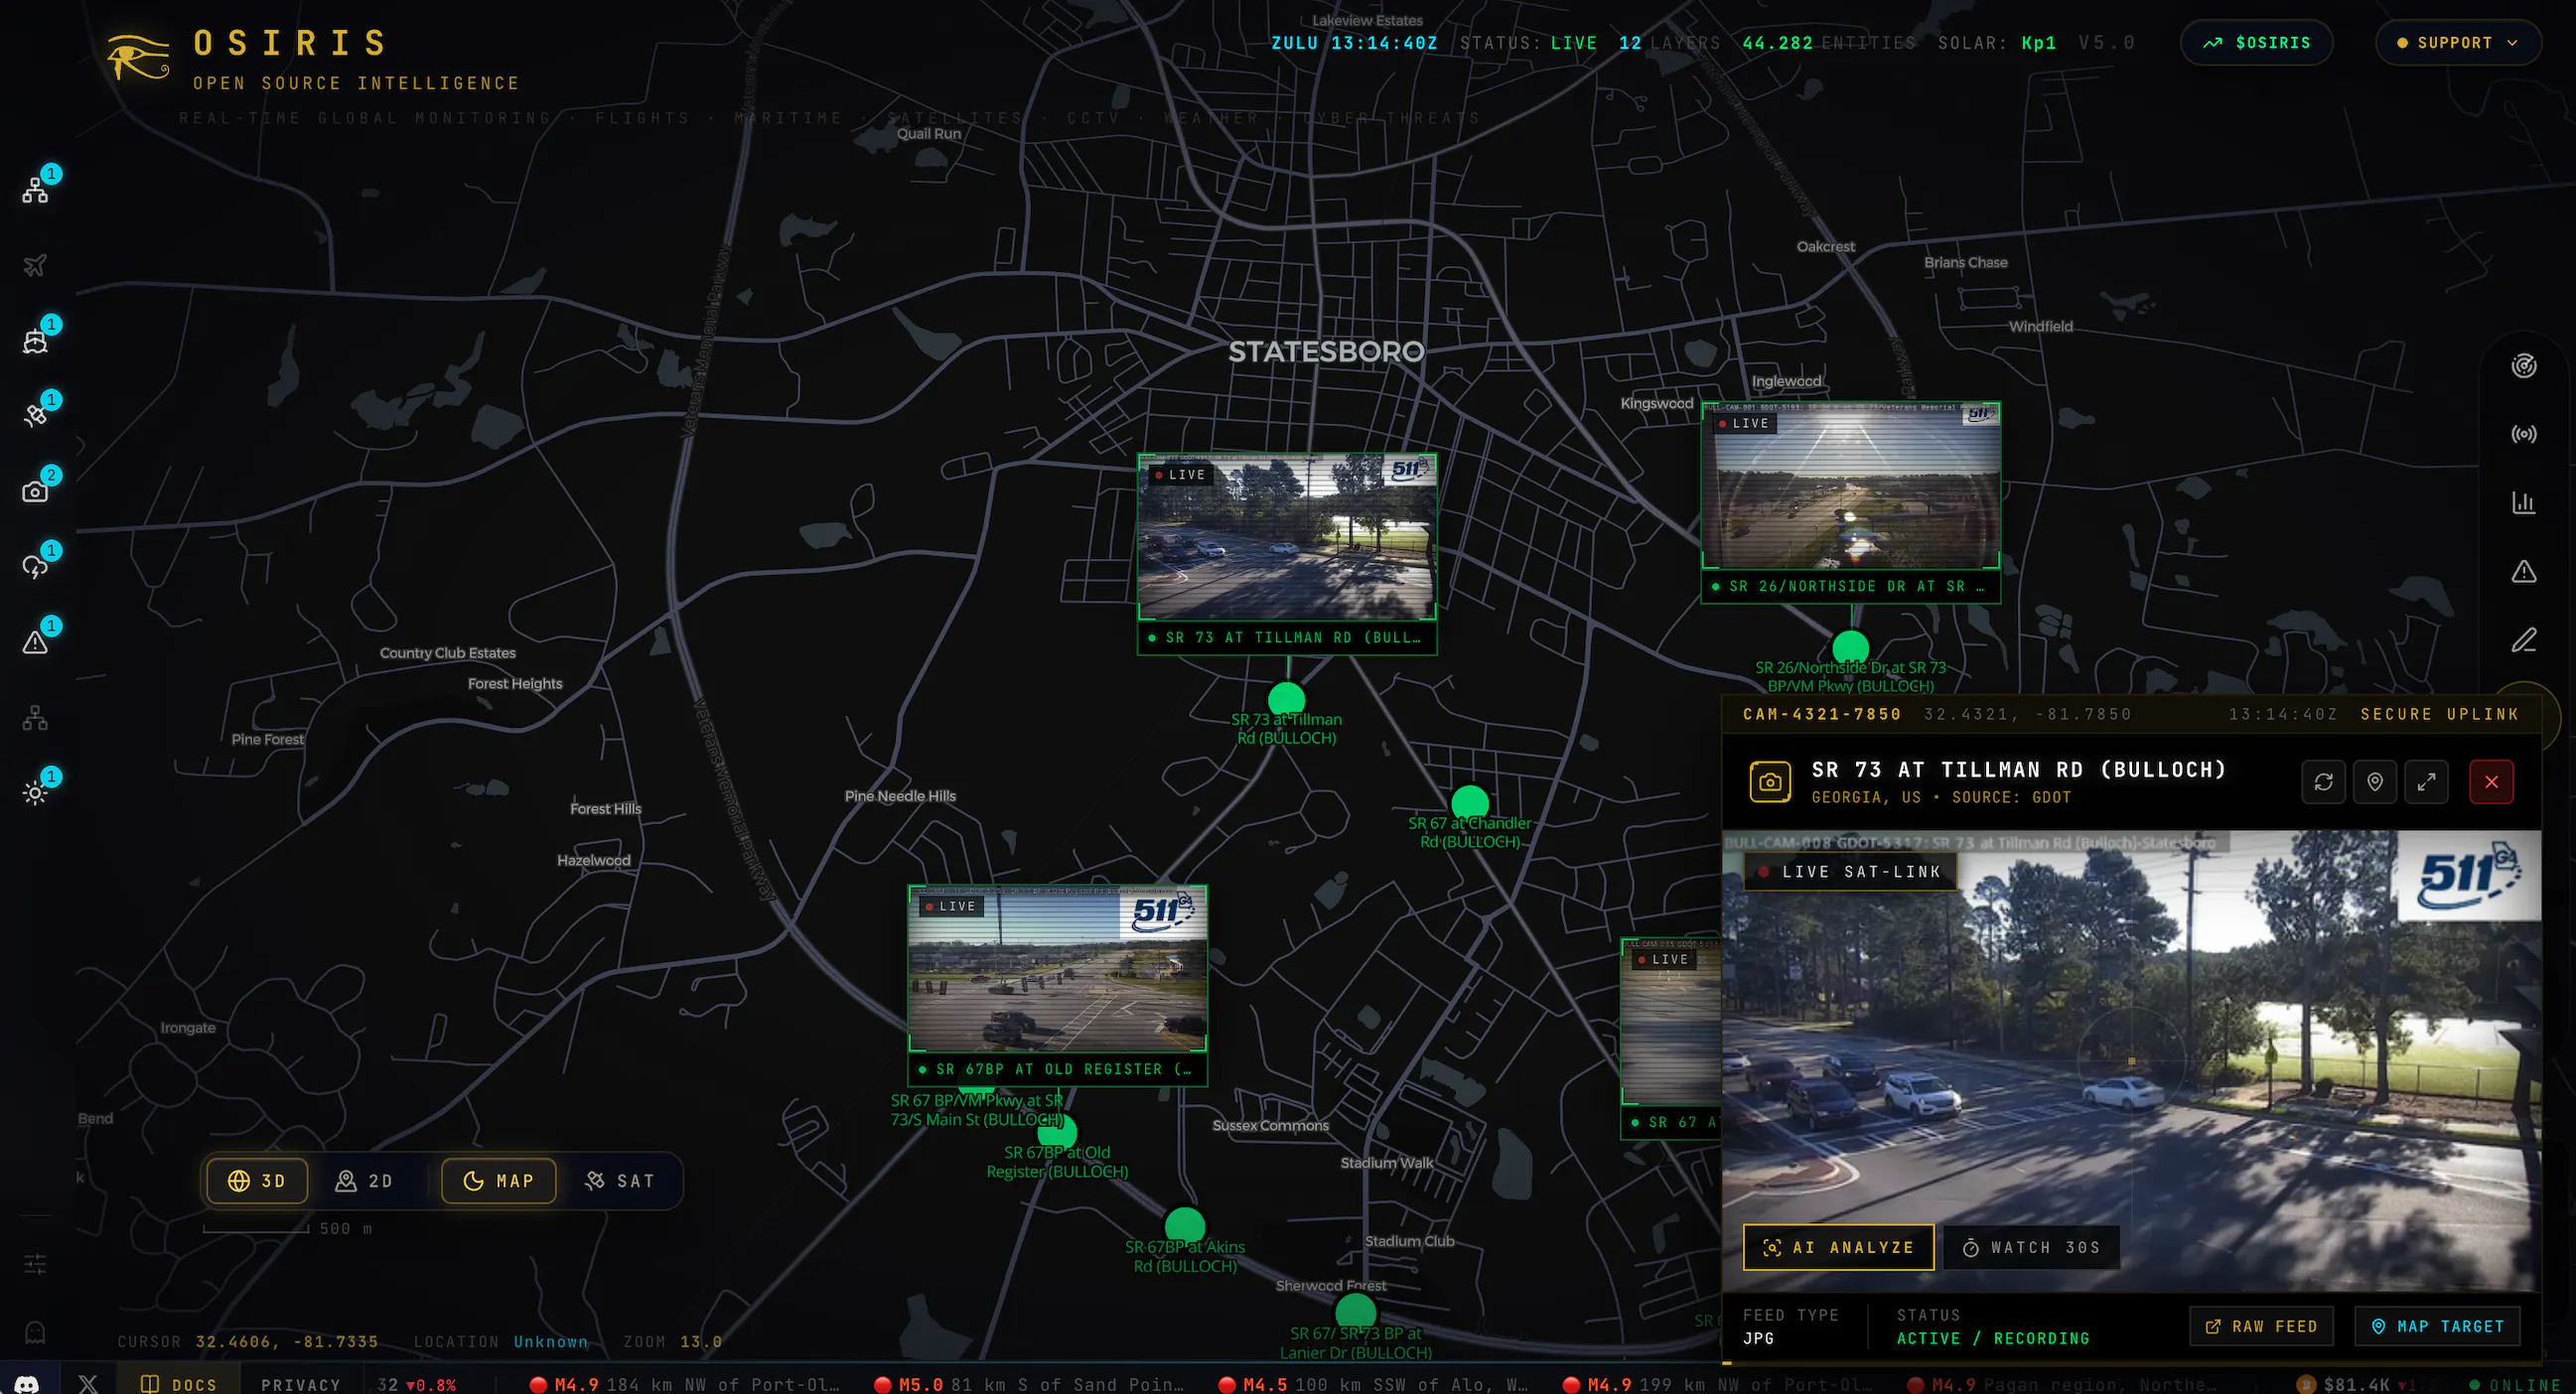2576x1394 pixels.
Task: Toggle the CCTV camera layer icon
Action: pos(35,491)
